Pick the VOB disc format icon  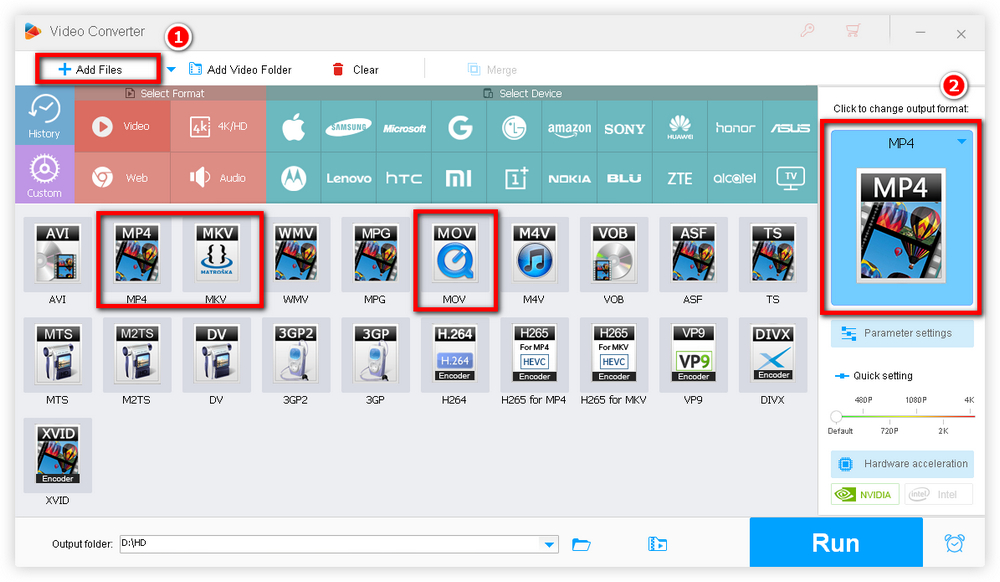(x=613, y=260)
